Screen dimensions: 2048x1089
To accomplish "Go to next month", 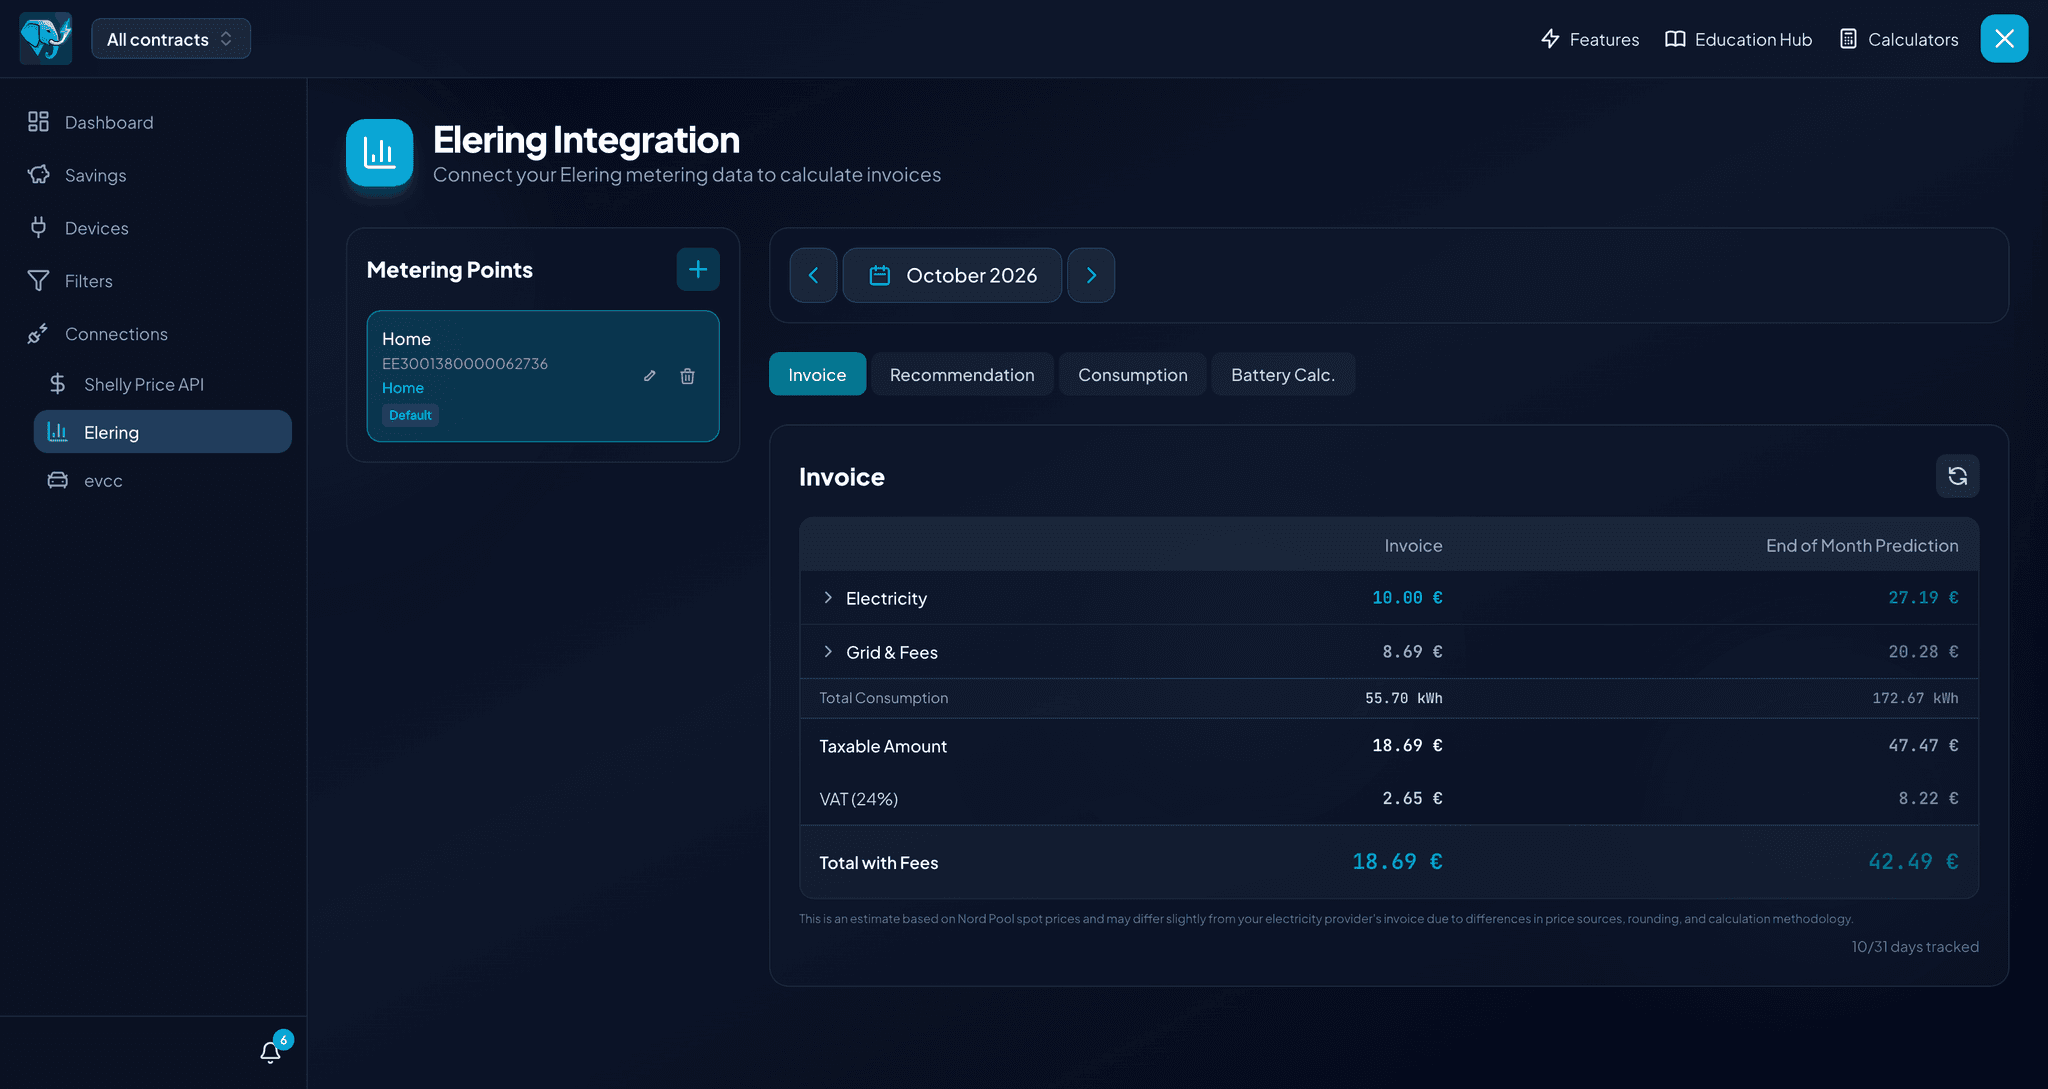I will click(1091, 275).
